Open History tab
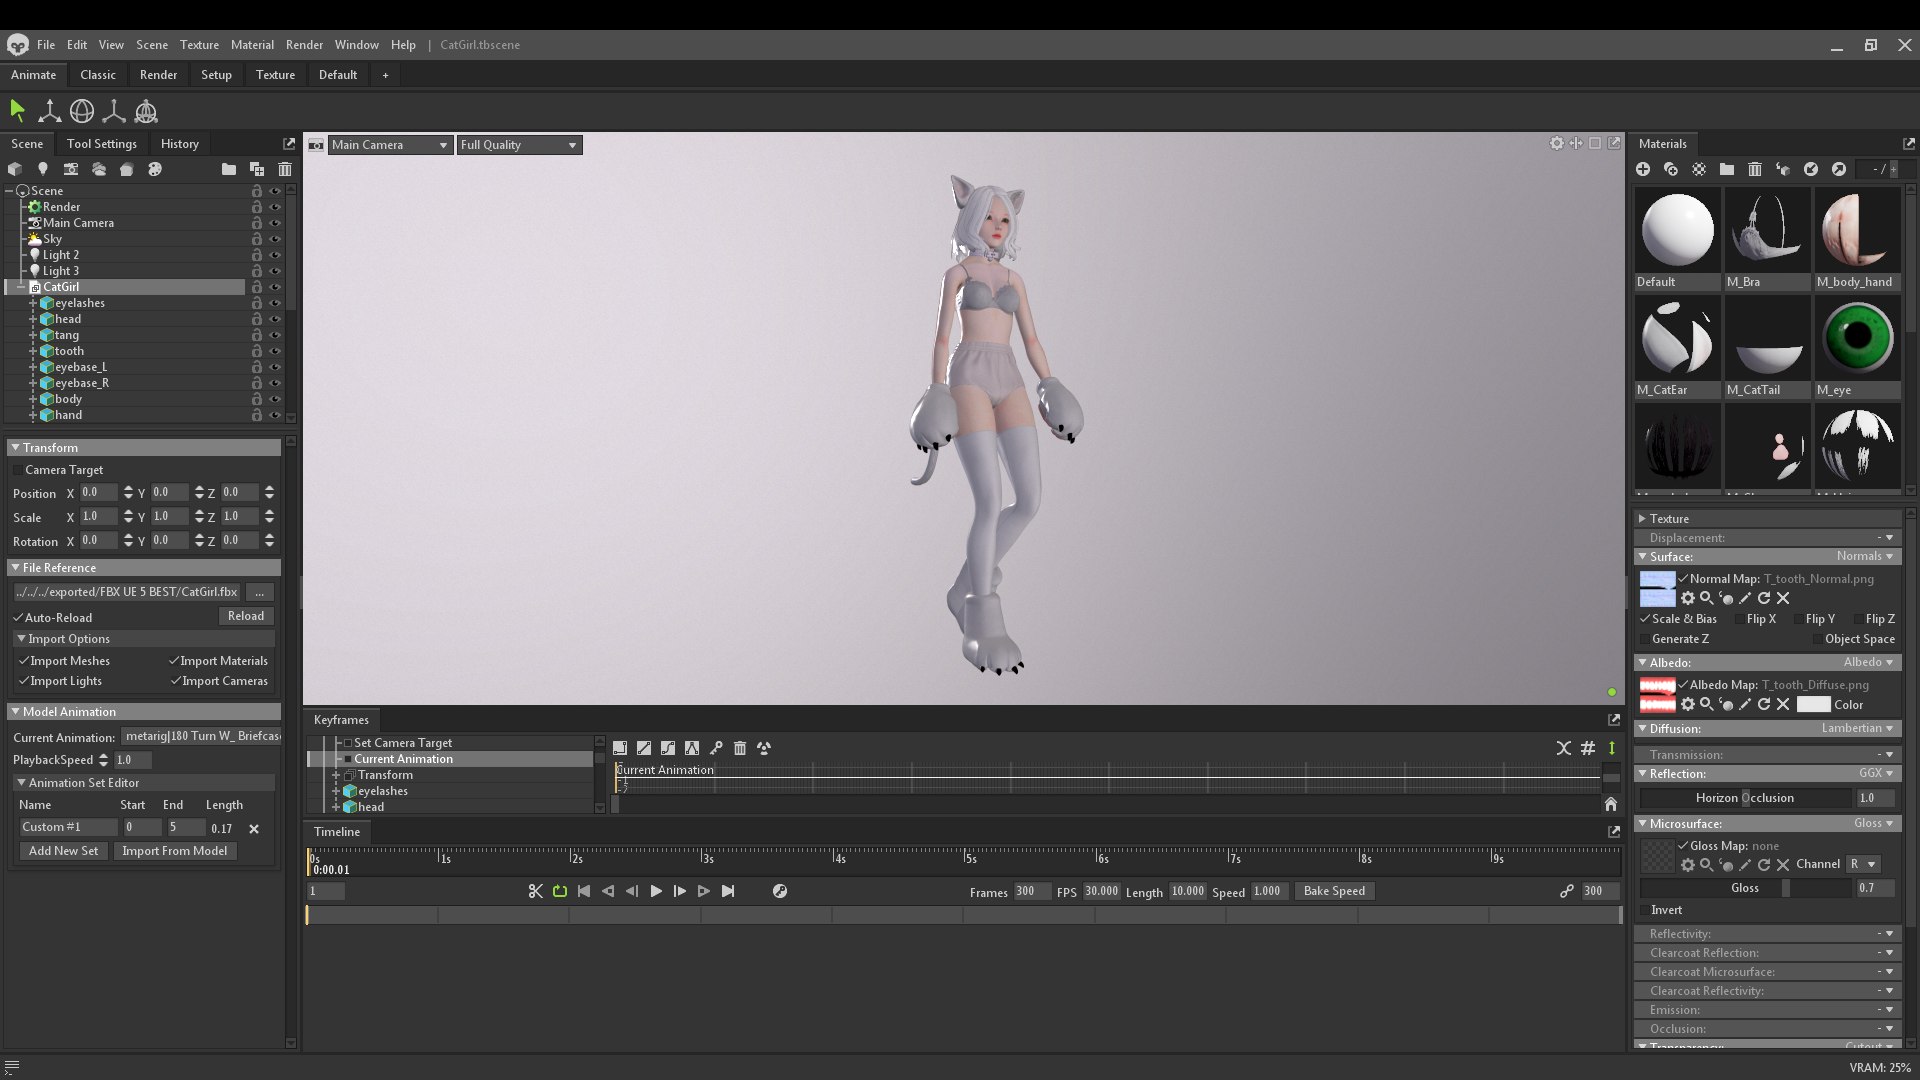Screen dimensions: 1920x1080 coord(180,144)
